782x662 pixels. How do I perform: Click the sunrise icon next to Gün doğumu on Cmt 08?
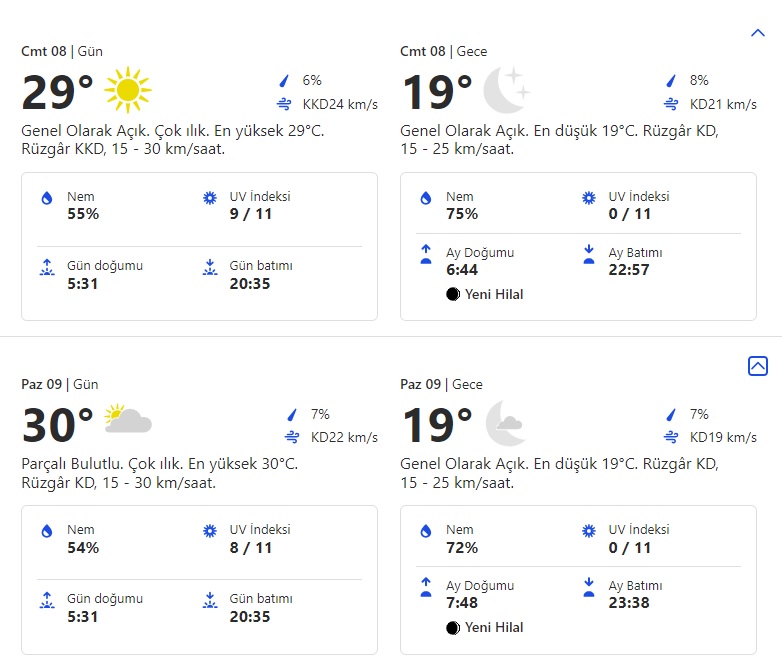coord(46,268)
